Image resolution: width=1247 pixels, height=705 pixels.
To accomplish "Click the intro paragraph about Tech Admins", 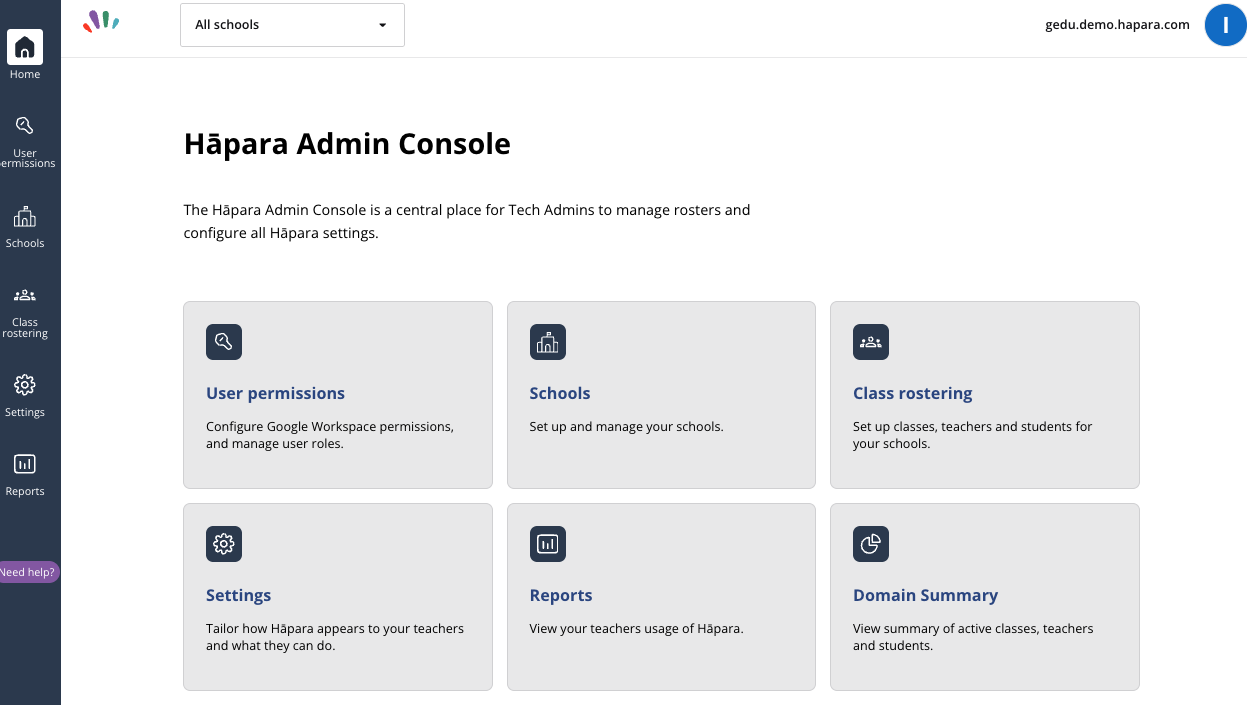I will coord(467,222).
